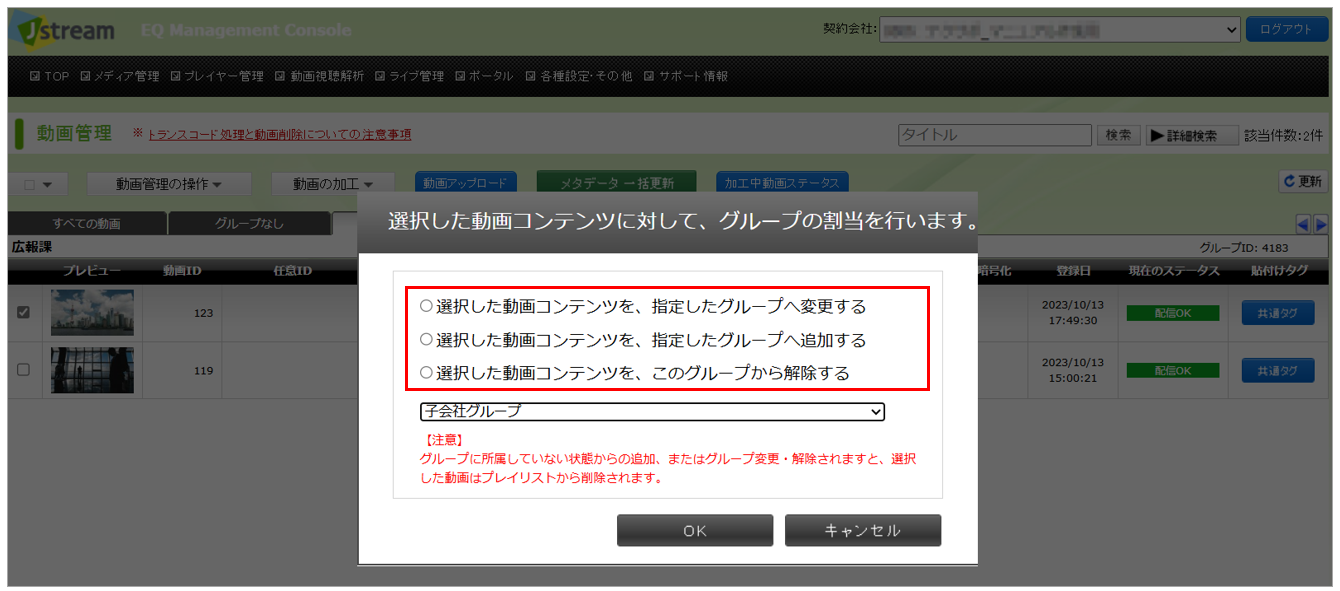
Task: Click 配信OK status for video 119
Action: pos(1173,370)
